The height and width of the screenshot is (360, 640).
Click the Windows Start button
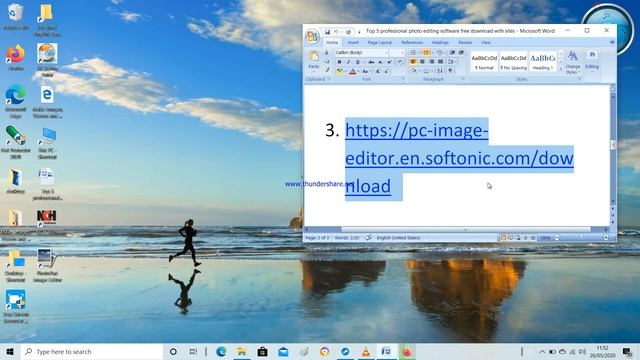coord(10,351)
